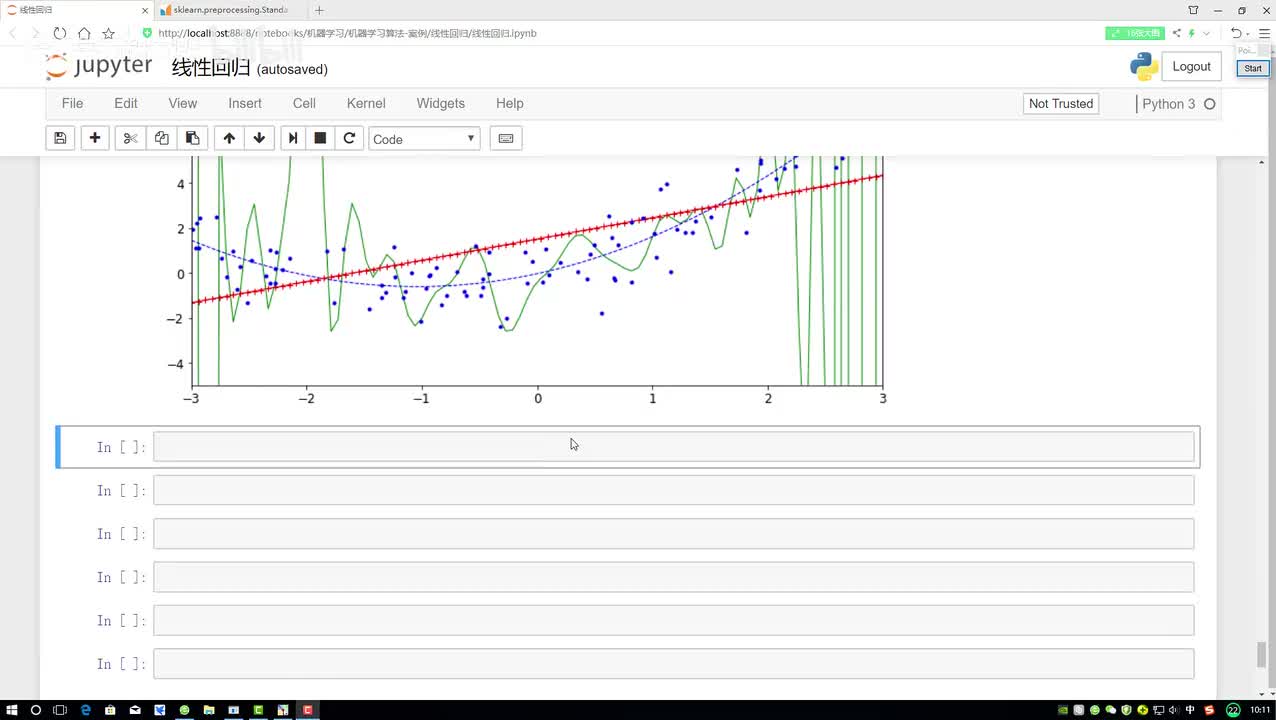The width and height of the screenshot is (1276, 720).
Task: Open the browser hamburger menu
Action: pyautogui.click(x=1264, y=33)
